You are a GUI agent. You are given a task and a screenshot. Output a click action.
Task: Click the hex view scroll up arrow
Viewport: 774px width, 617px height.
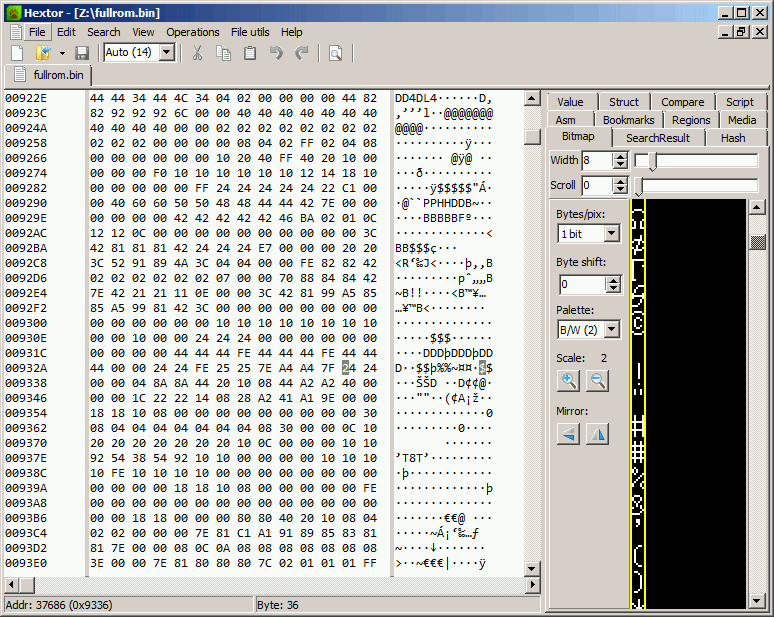click(x=532, y=98)
